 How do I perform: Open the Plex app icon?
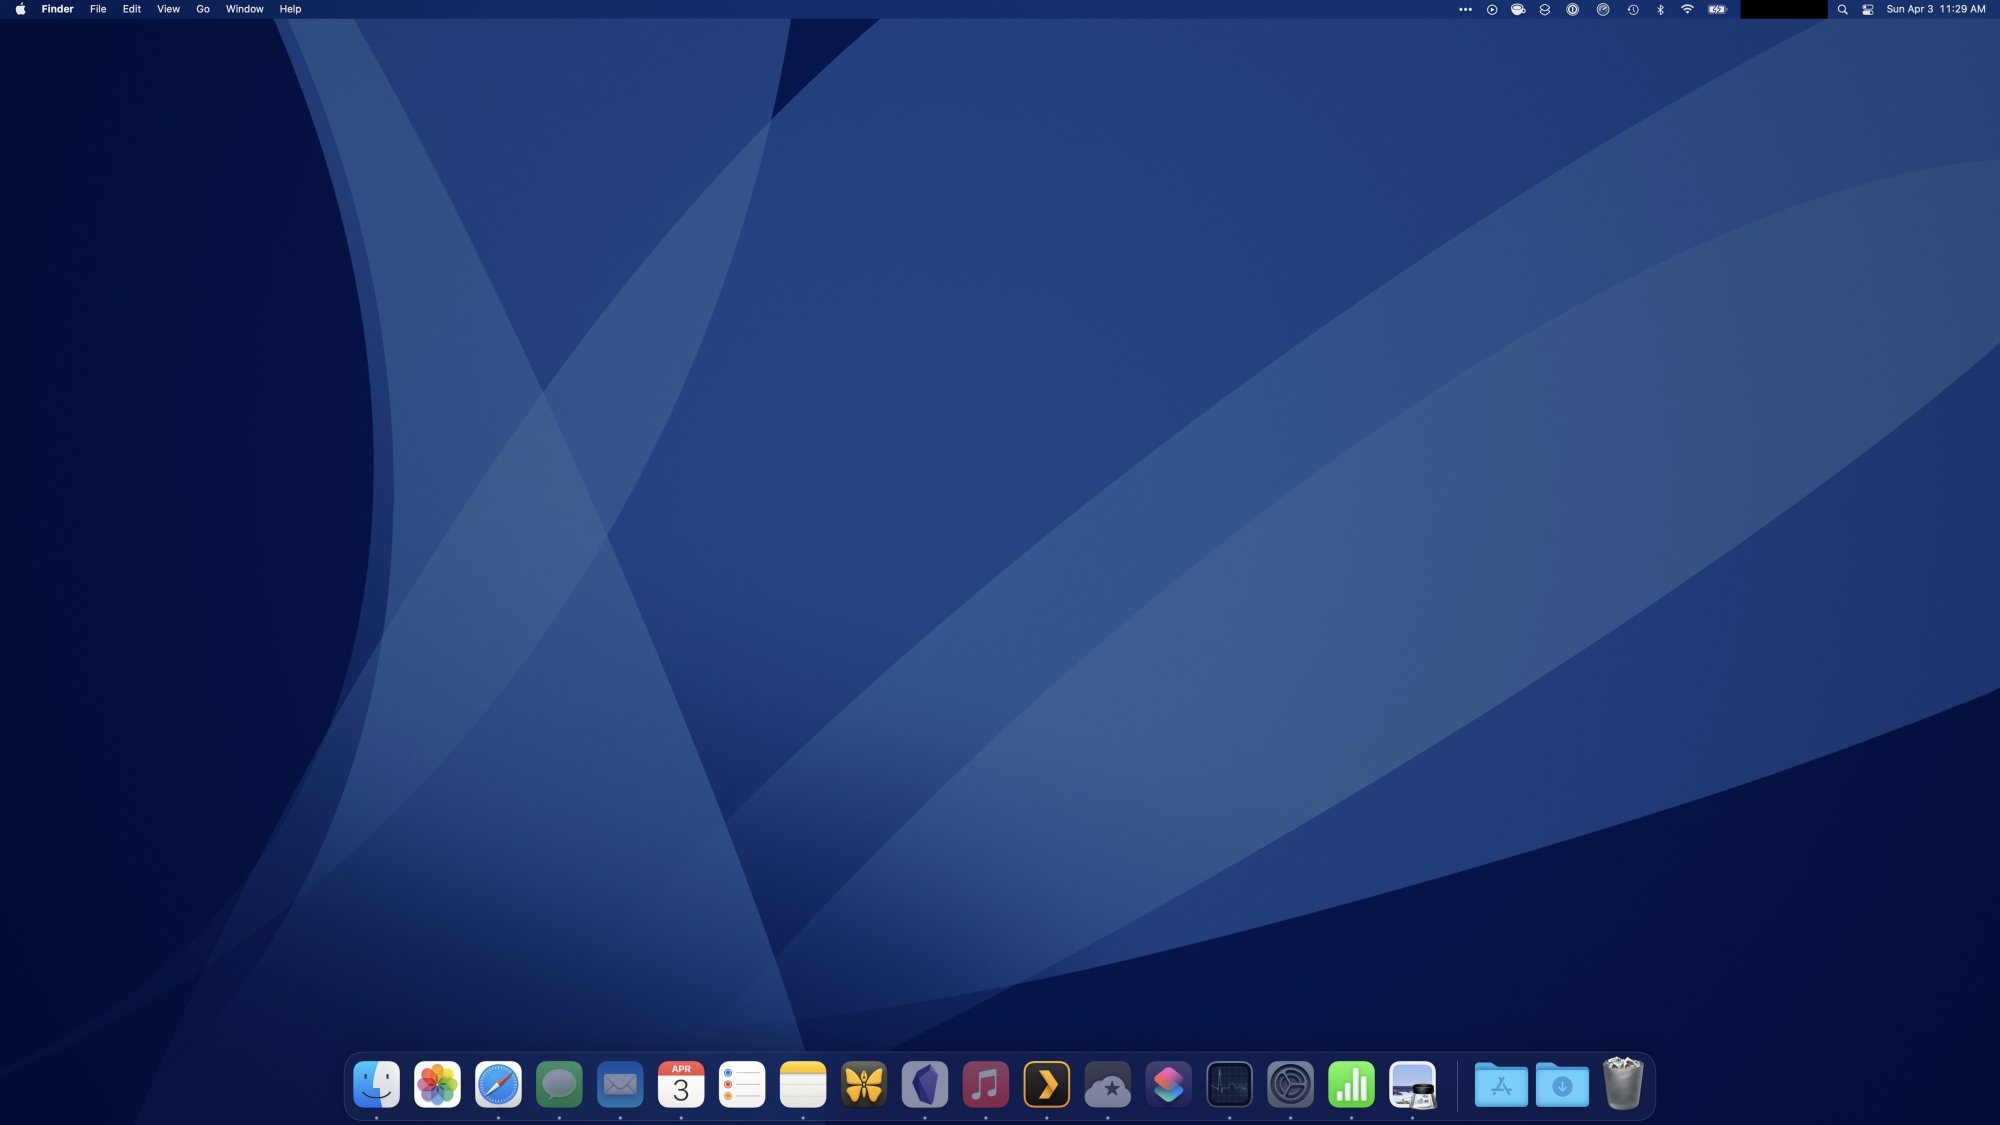pyautogui.click(x=1047, y=1084)
